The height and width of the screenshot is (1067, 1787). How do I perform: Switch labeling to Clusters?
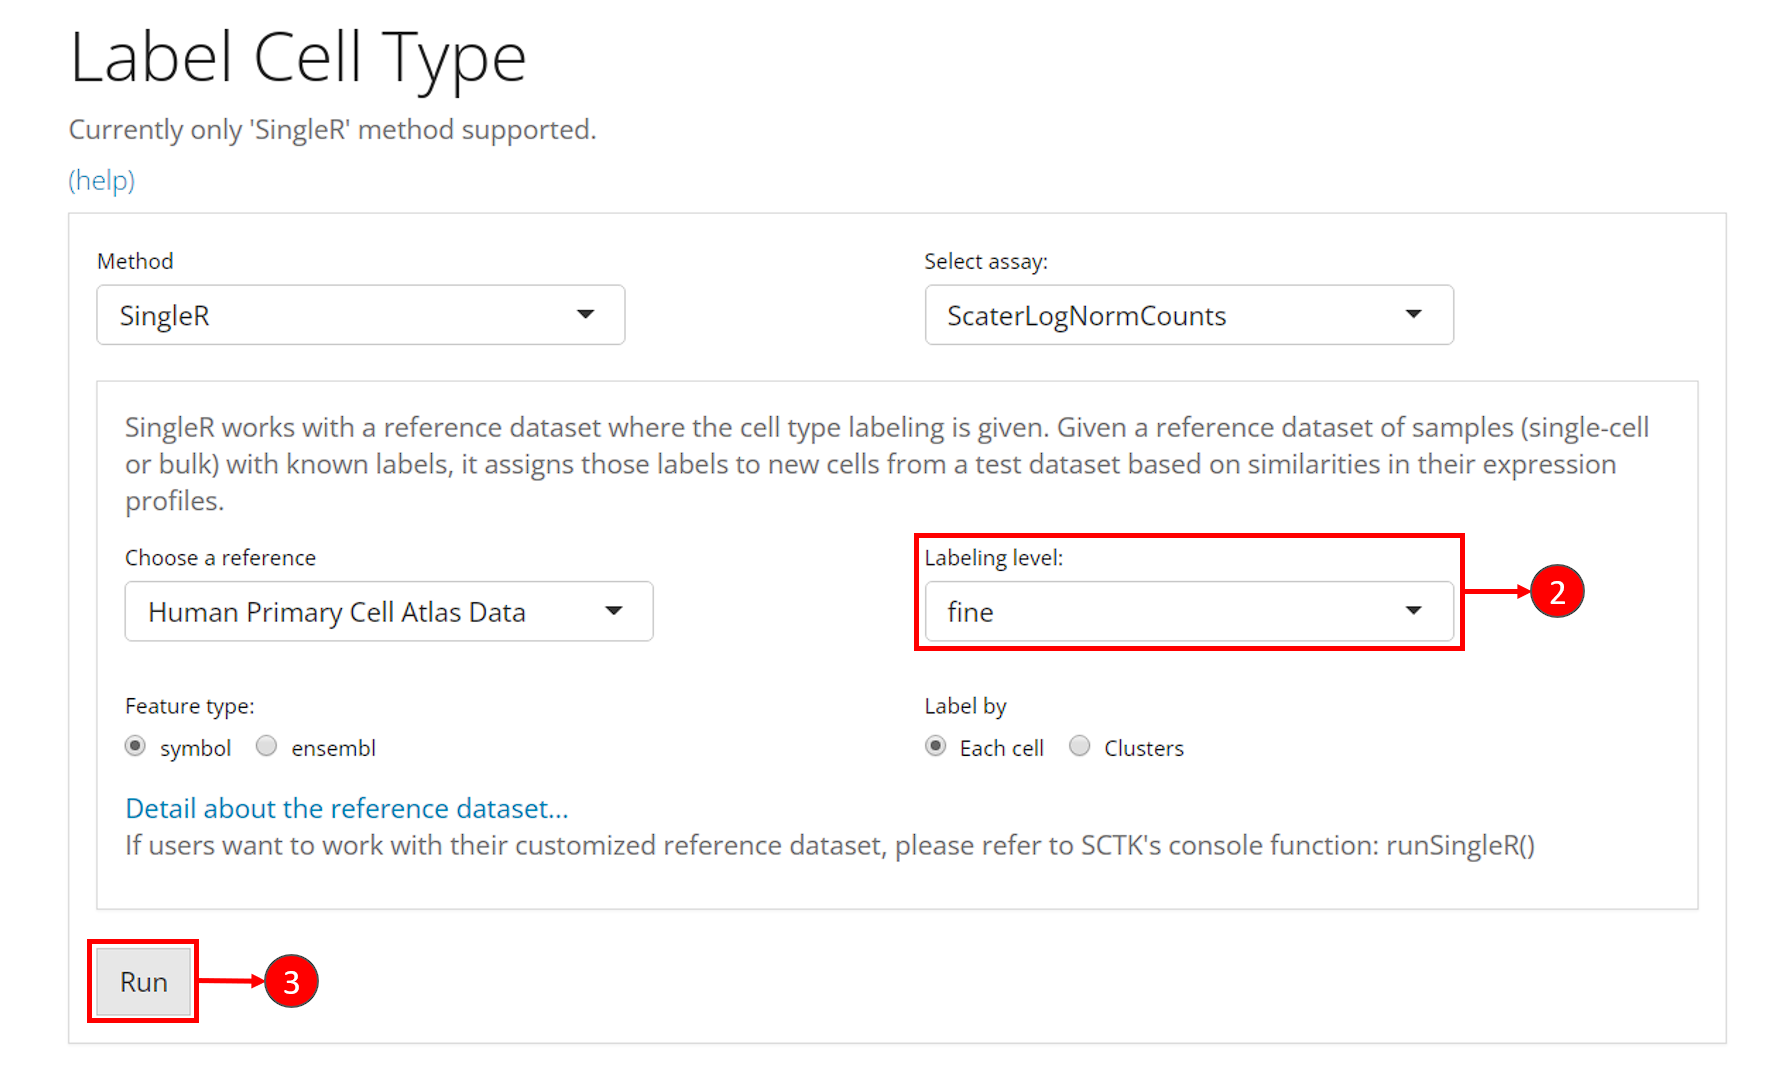click(1079, 747)
